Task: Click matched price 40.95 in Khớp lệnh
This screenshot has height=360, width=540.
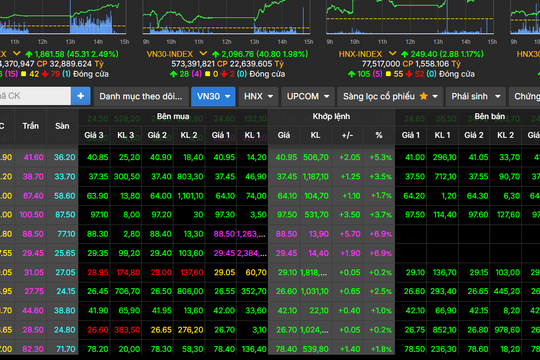Action: coord(286,157)
